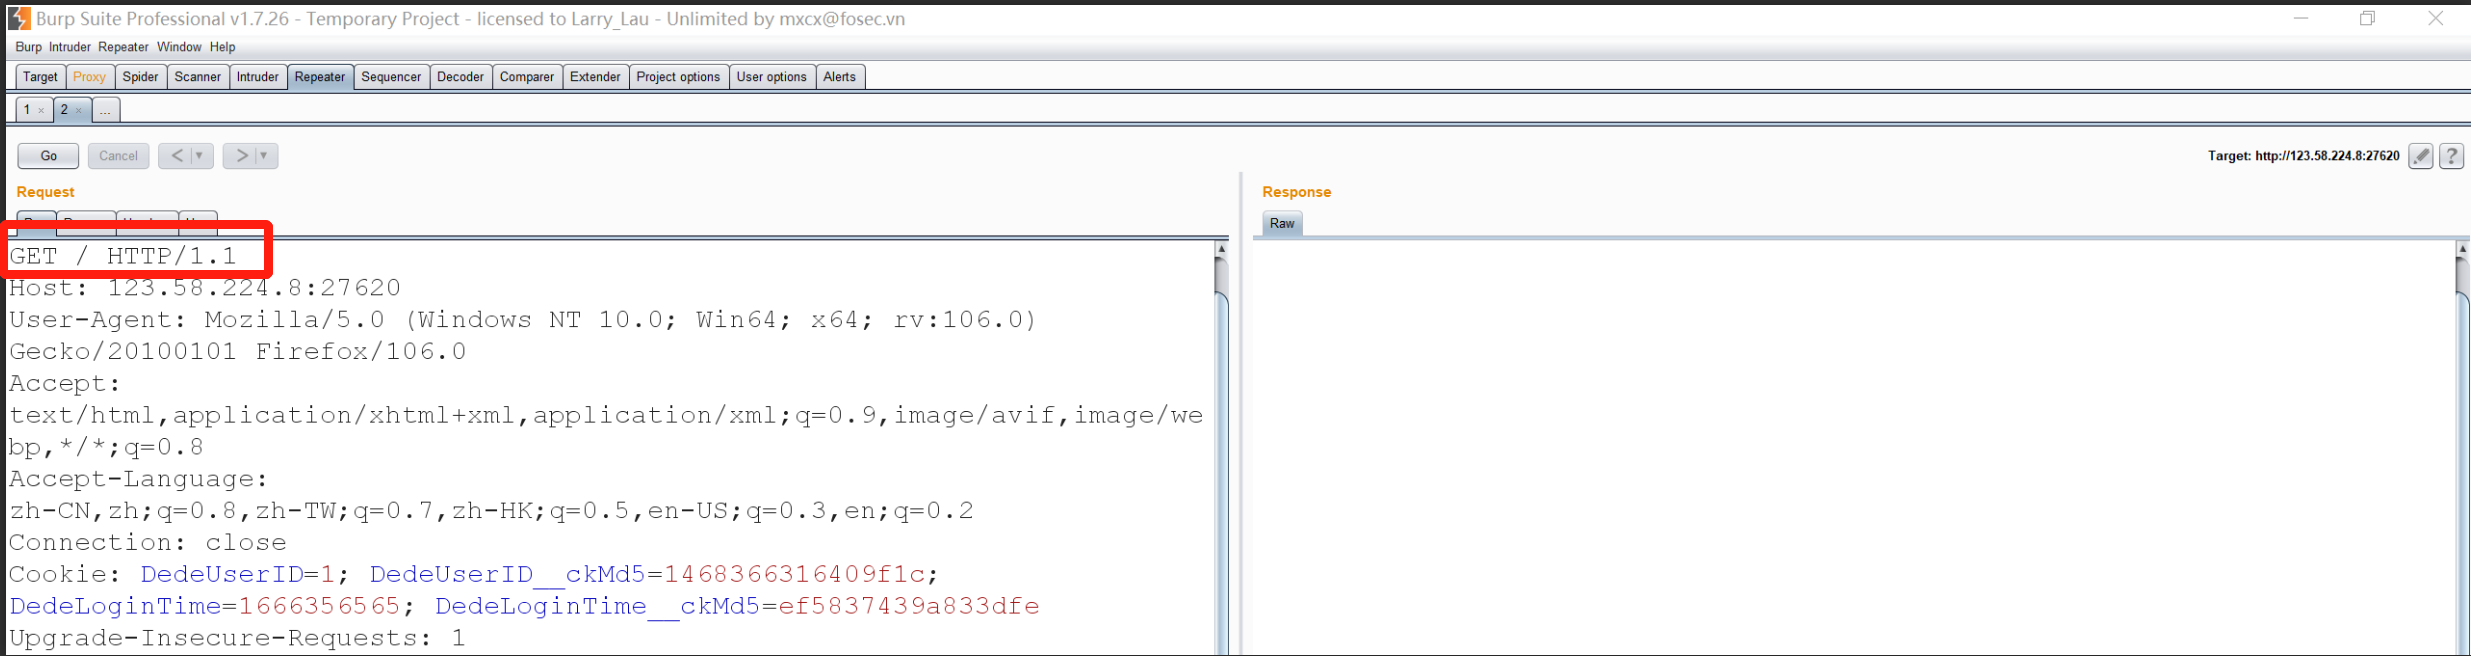Click the response pane scrollbar up arrow
The width and height of the screenshot is (2471, 656).
click(2462, 249)
